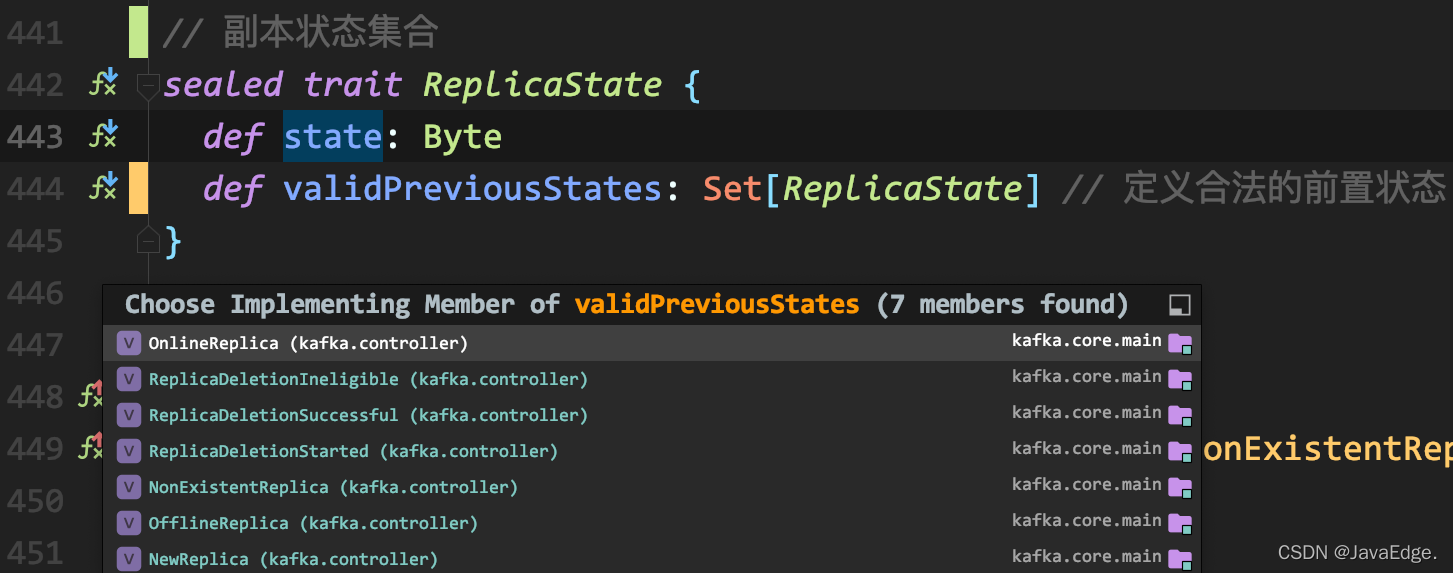The height and width of the screenshot is (573, 1453).
Task: Pick ReplicaDeletionStarted in the popup list
Action: [652, 451]
